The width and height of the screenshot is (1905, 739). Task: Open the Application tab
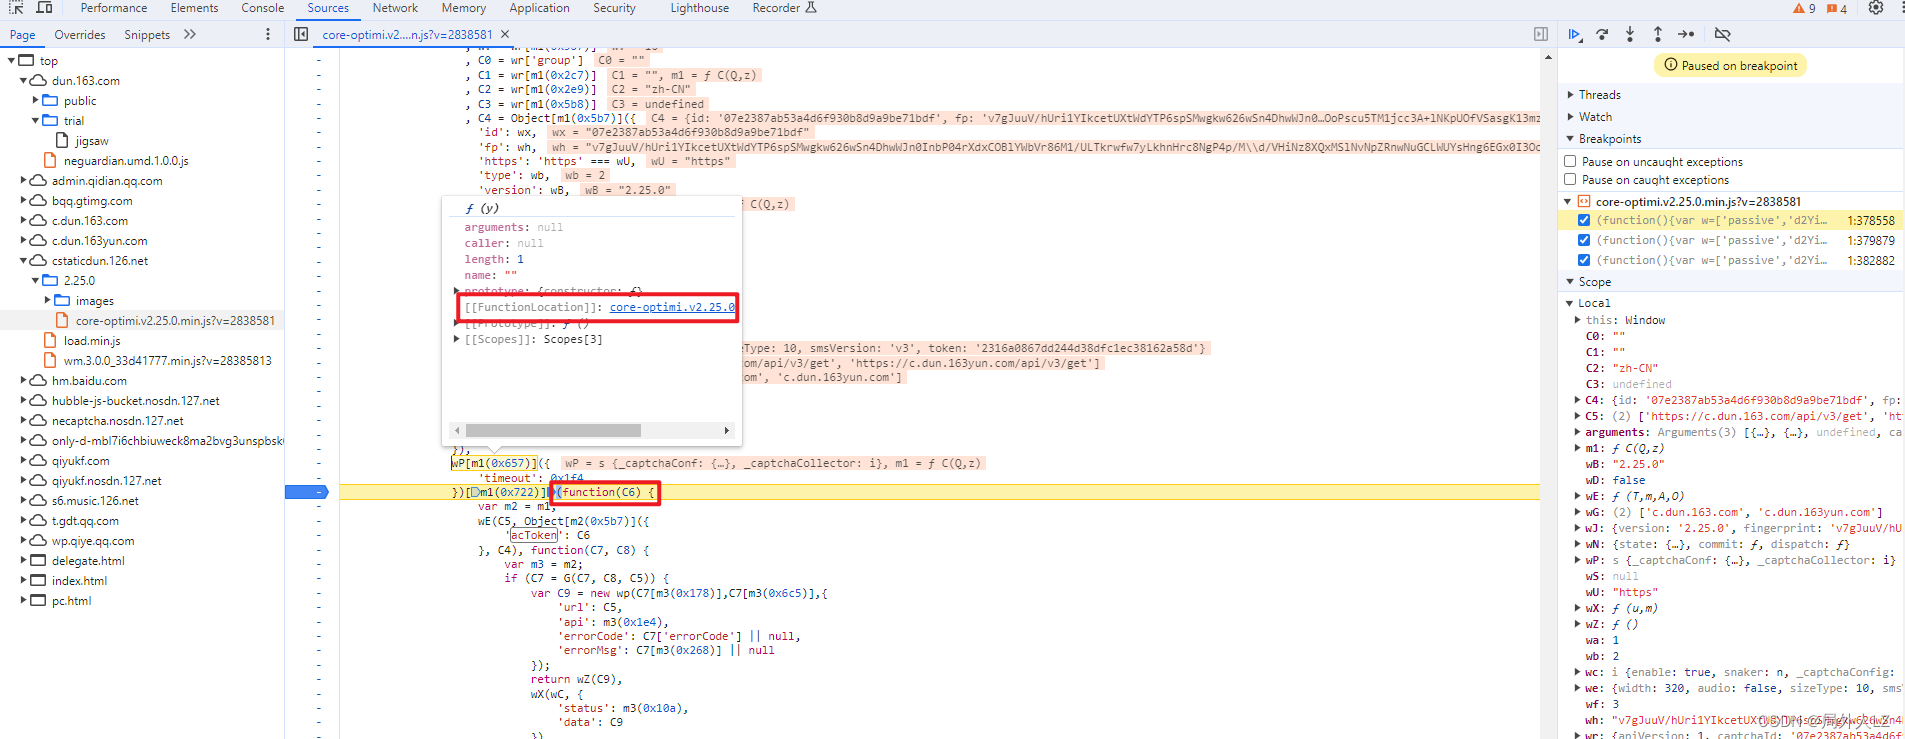coord(539,8)
